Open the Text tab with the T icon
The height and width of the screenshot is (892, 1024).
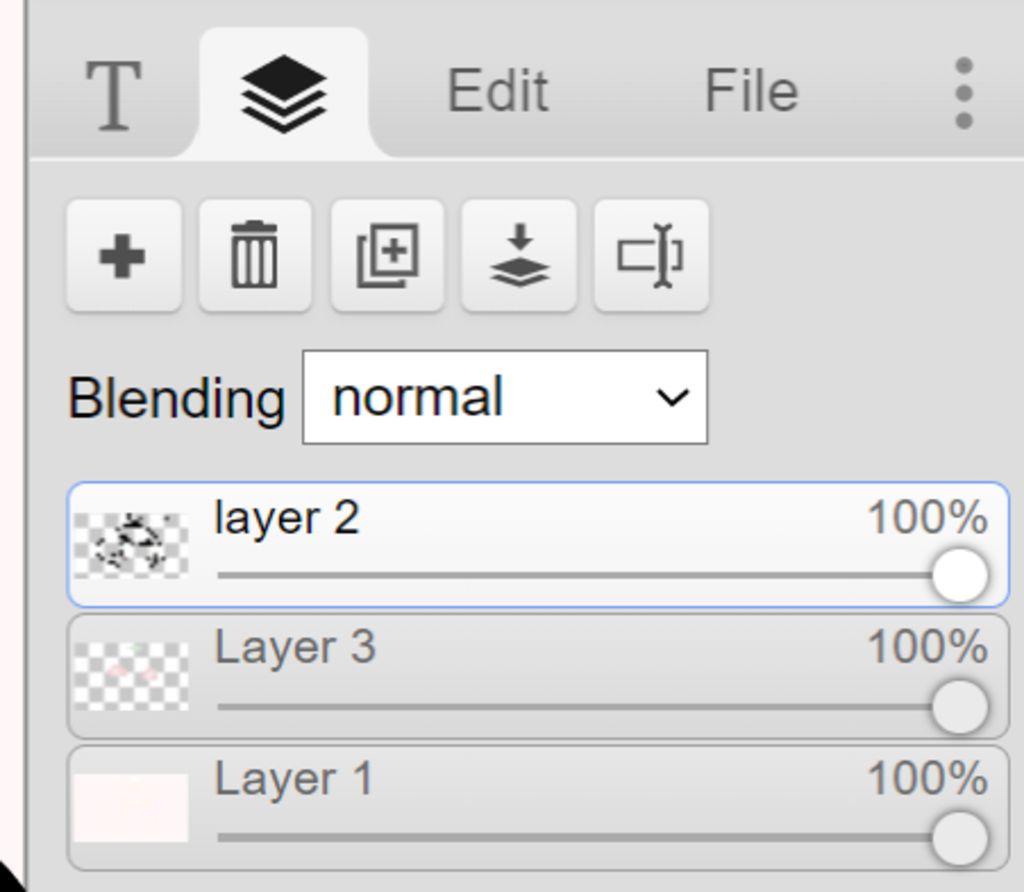(x=112, y=94)
